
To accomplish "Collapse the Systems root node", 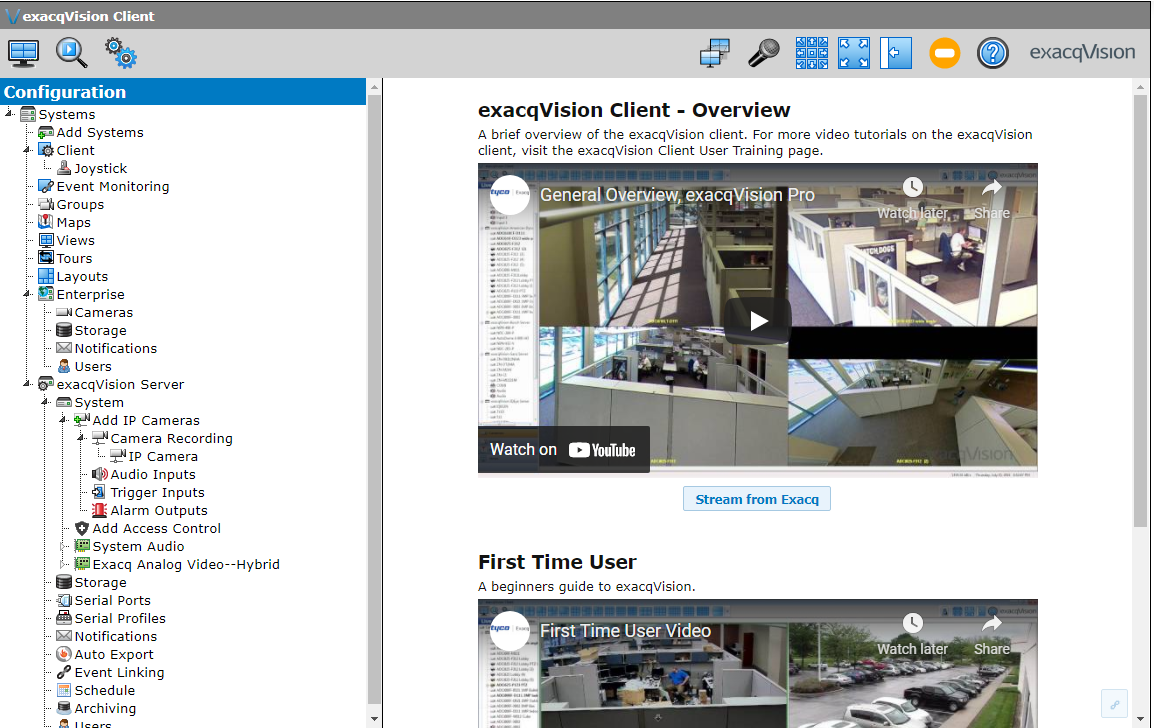I will 10,113.
